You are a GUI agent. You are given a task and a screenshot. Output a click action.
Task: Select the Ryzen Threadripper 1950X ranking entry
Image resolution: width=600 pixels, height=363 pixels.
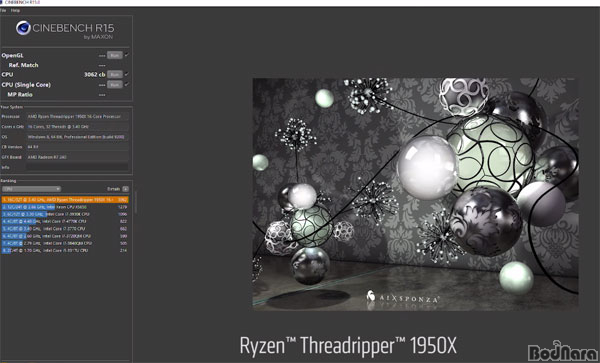point(65,200)
